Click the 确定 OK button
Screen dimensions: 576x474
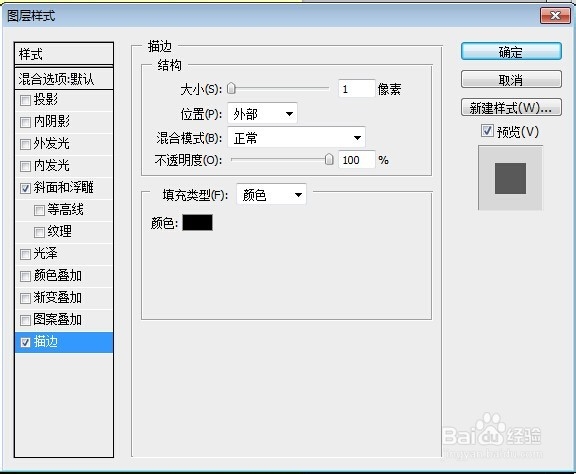[x=511, y=52]
